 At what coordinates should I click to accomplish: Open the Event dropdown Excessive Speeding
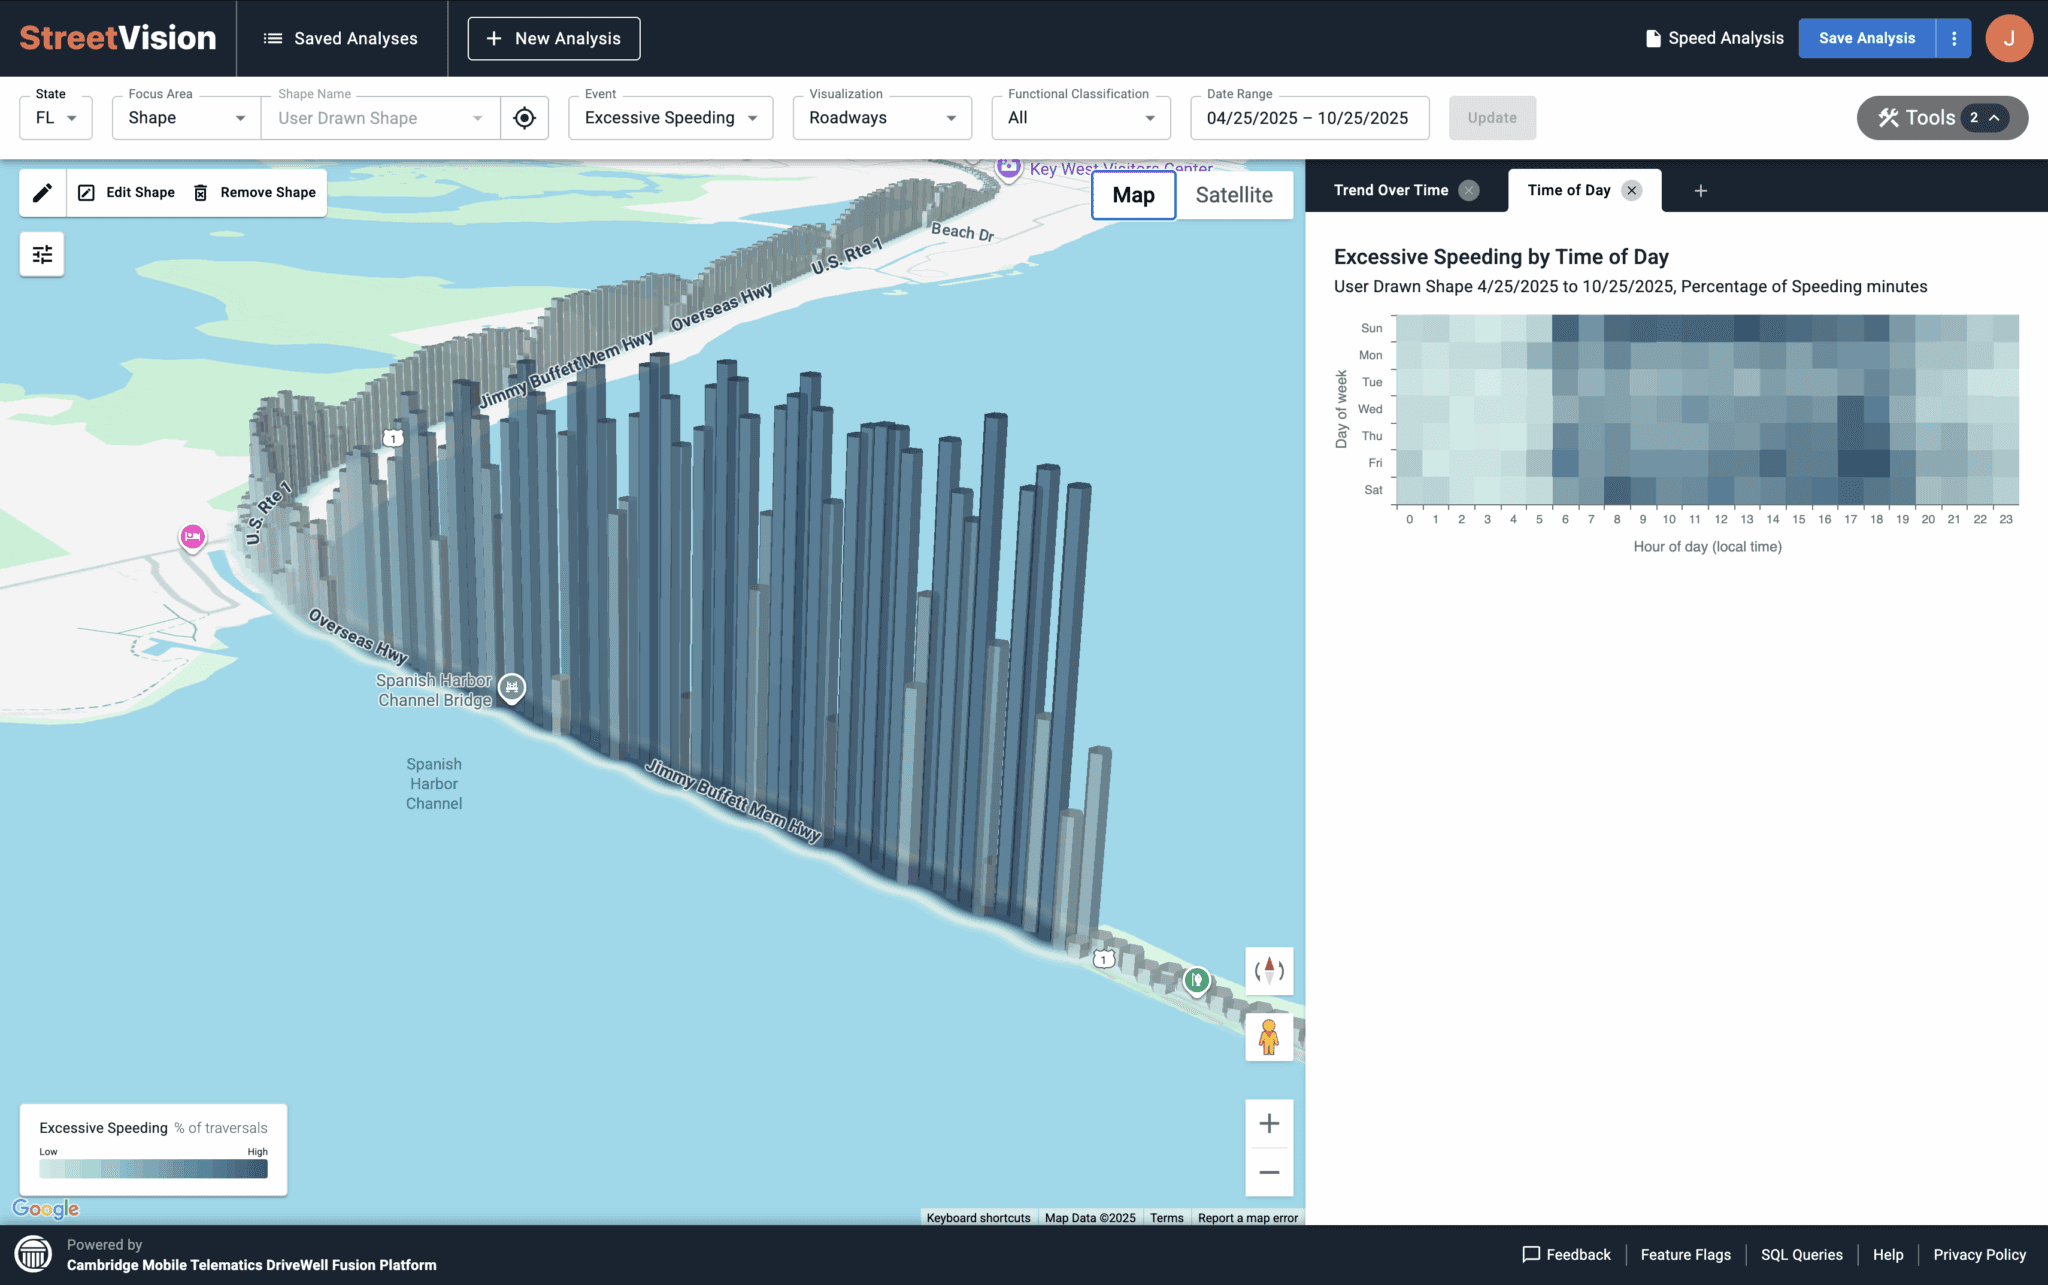670,118
